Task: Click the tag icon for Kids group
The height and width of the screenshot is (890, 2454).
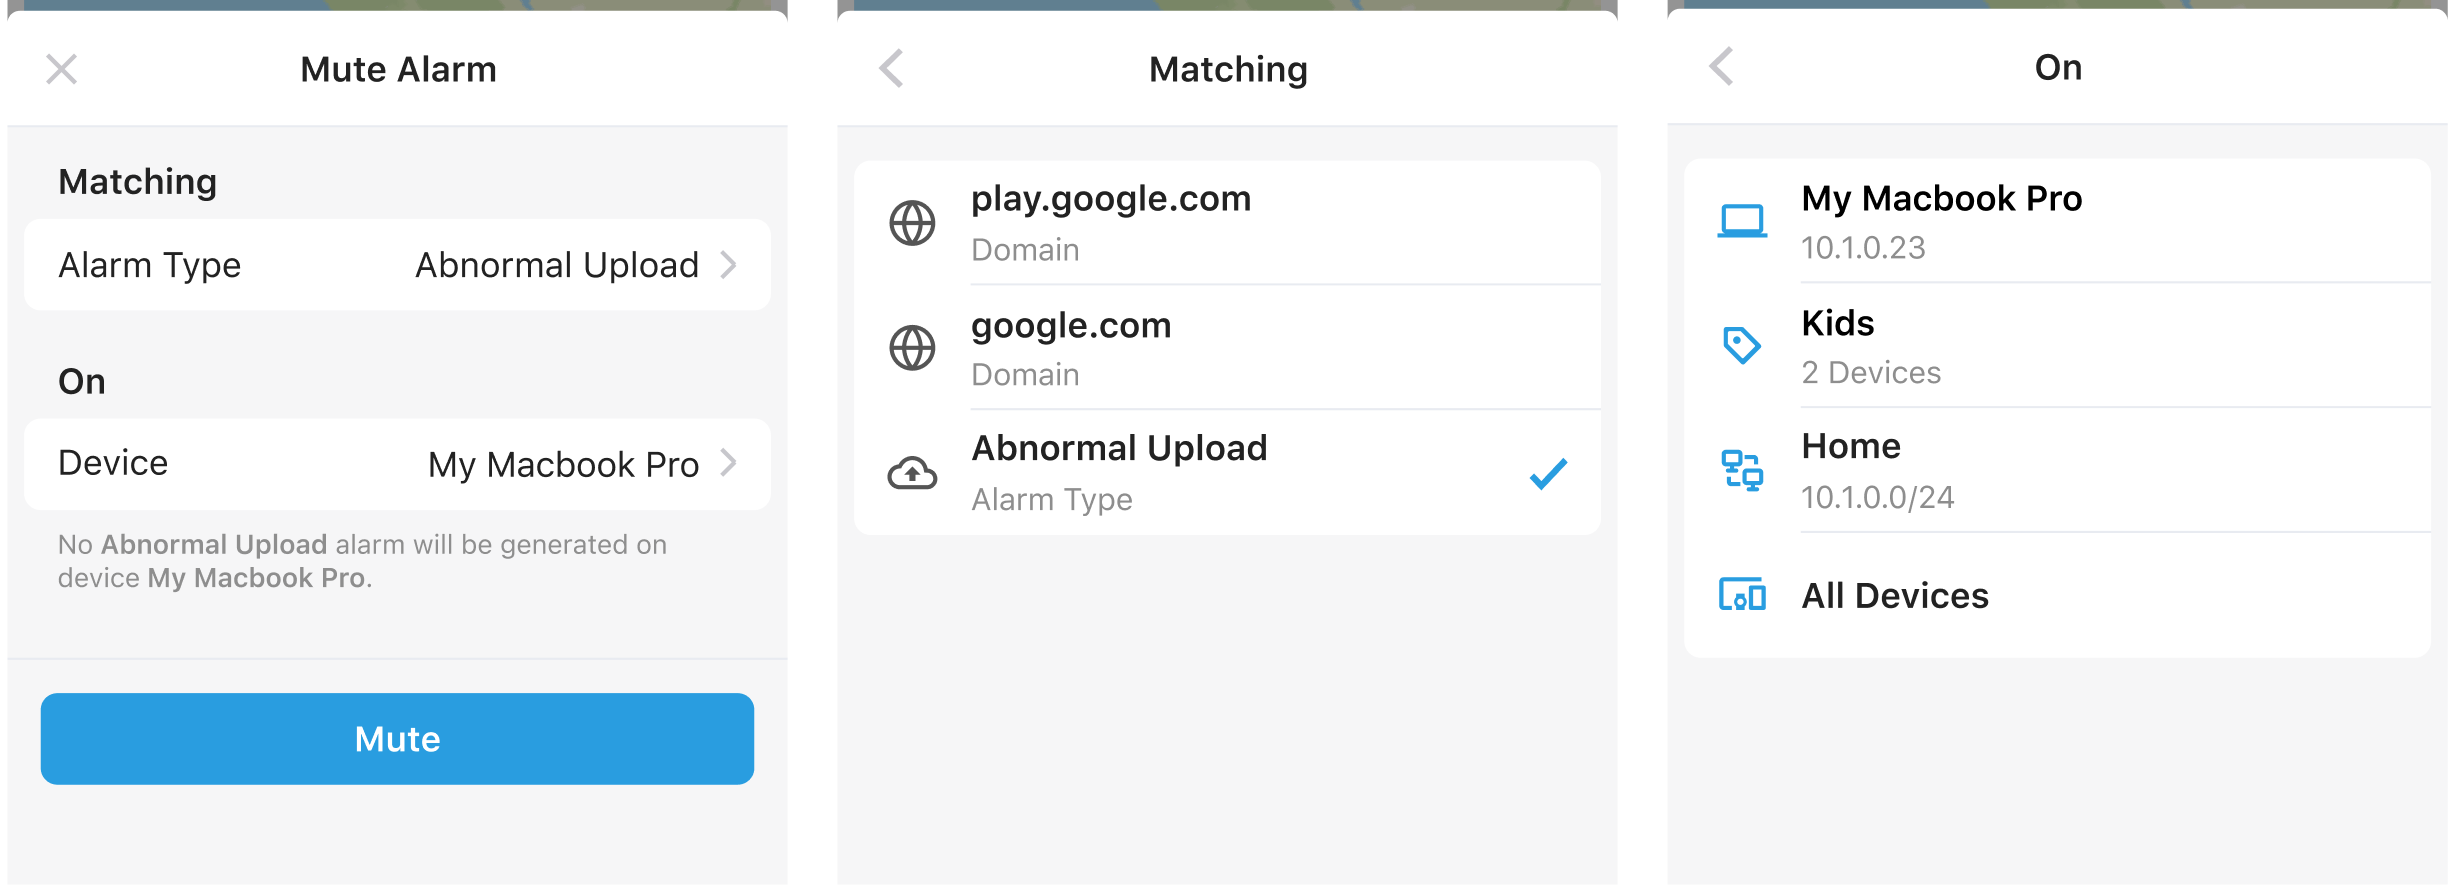Action: (x=1742, y=345)
